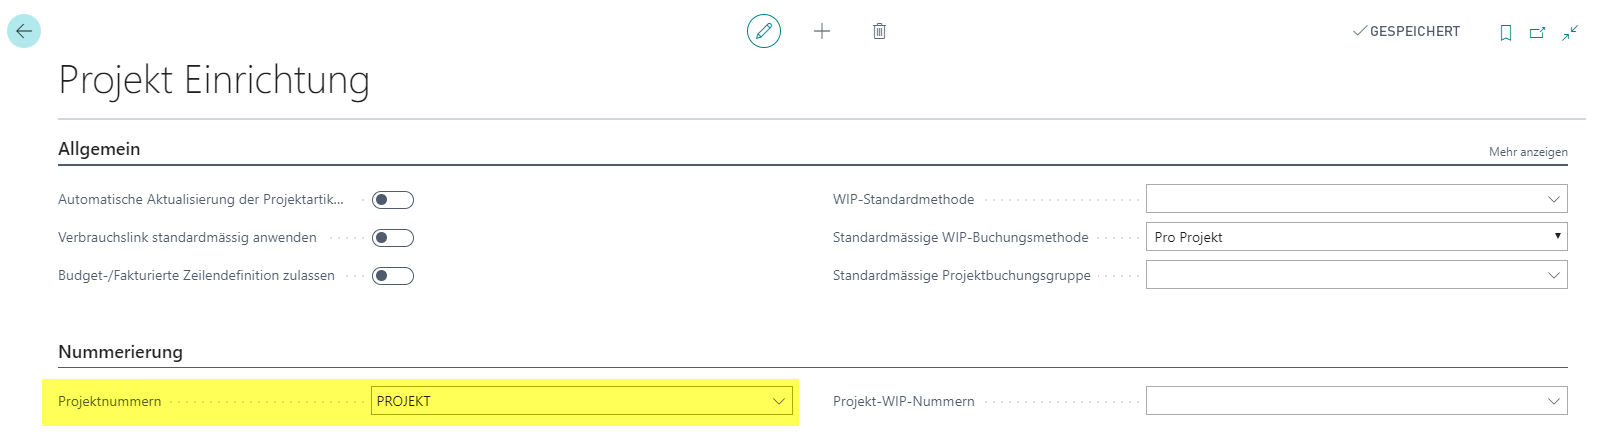Click the Gespeichert status indicator
Image resolution: width=1616 pixels, height=442 pixels.
point(1406,32)
